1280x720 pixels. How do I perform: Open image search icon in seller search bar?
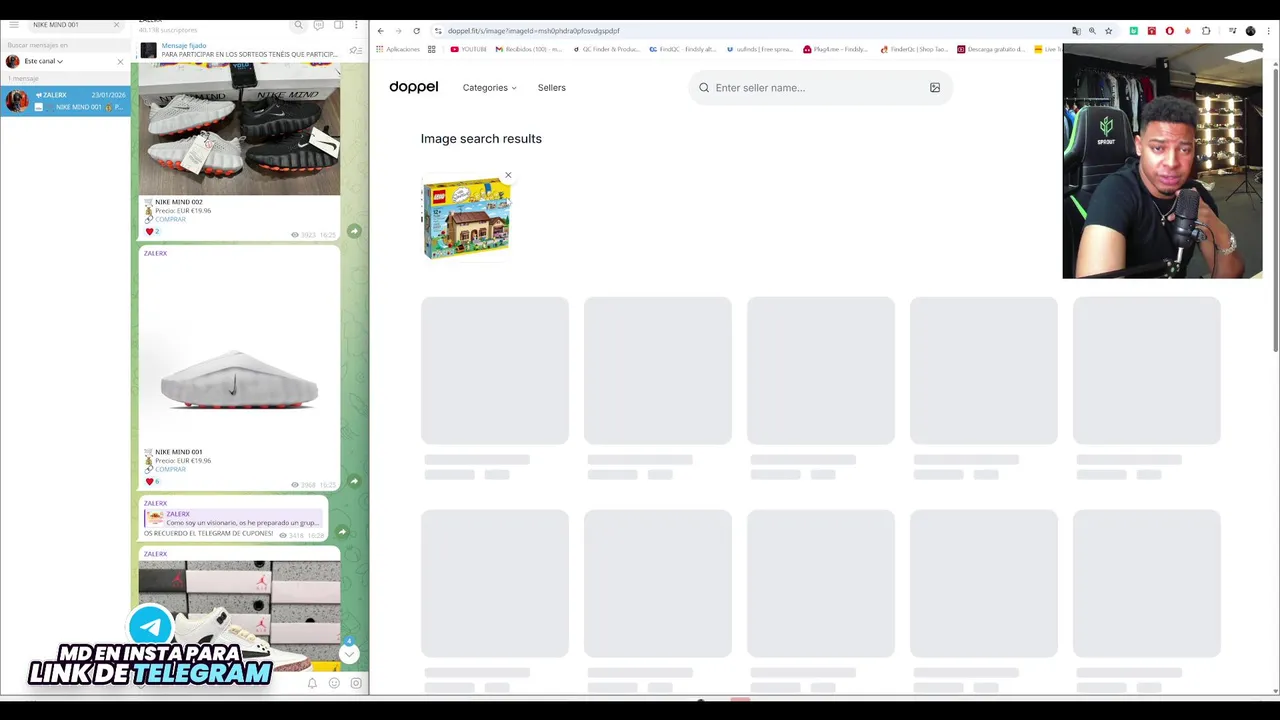click(935, 88)
